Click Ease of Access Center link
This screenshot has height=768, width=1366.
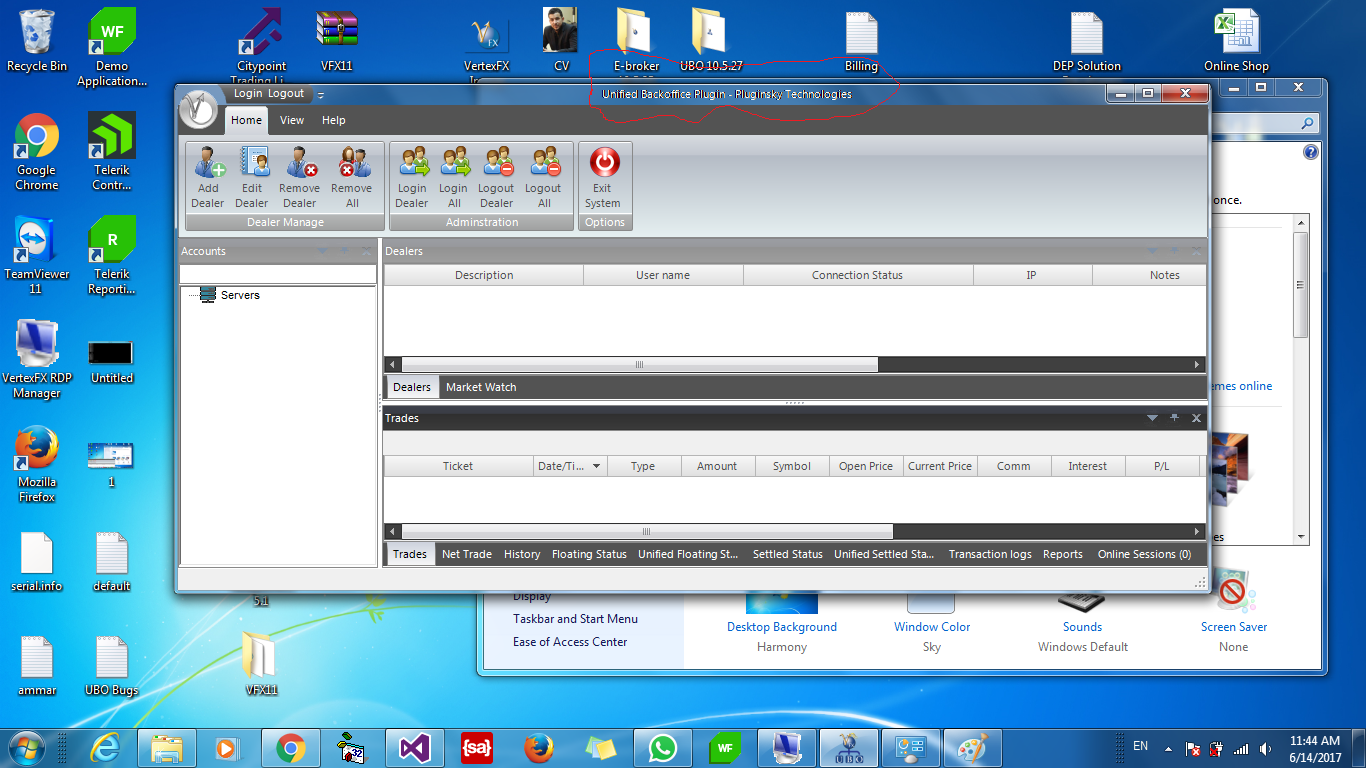tap(570, 642)
